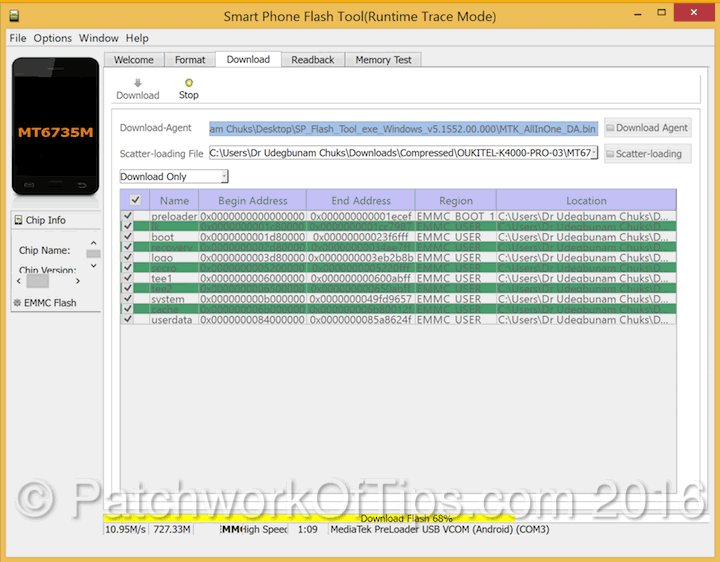This screenshot has width=720, height=562.
Task: Click the Chip Info panel up arrow
Action: [x=94, y=242]
